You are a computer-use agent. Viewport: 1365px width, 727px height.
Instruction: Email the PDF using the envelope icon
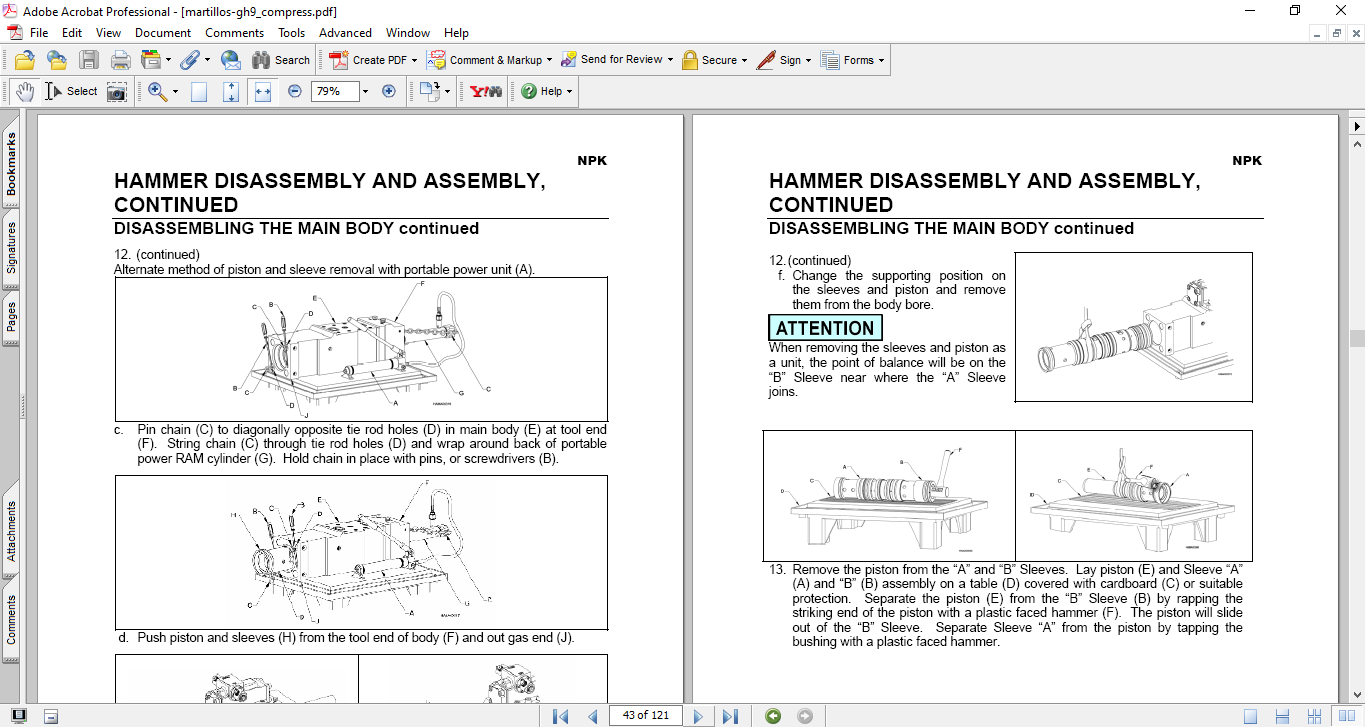pos(231,59)
